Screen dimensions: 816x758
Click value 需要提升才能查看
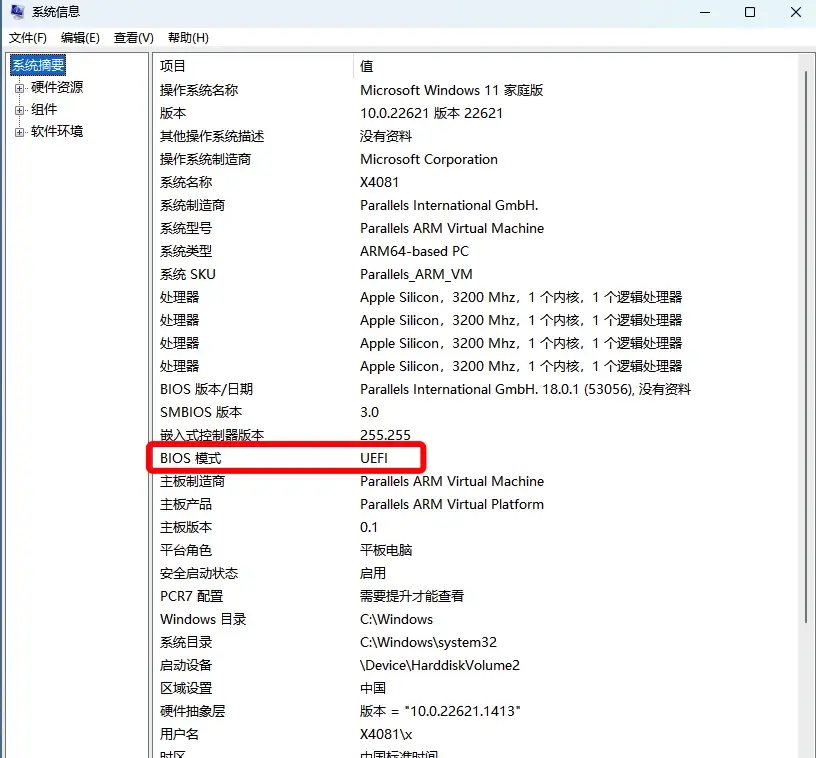pos(412,596)
